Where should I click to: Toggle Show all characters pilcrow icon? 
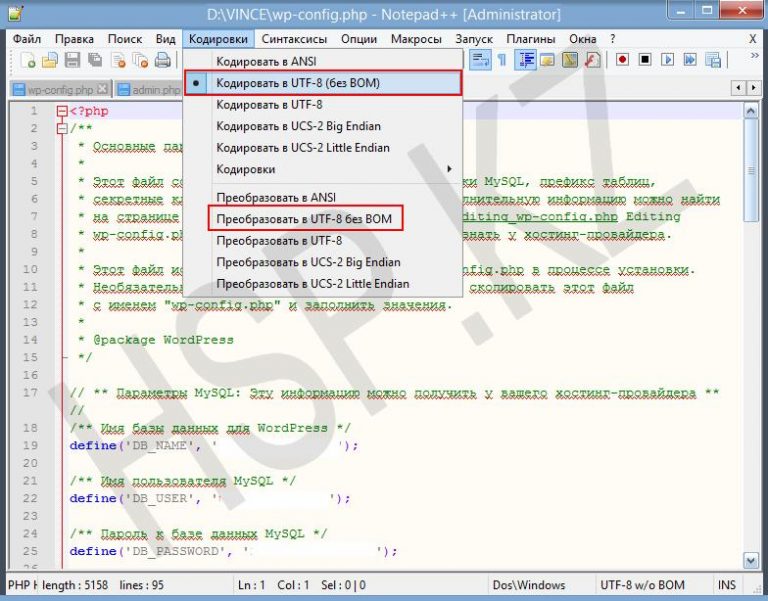(x=502, y=60)
